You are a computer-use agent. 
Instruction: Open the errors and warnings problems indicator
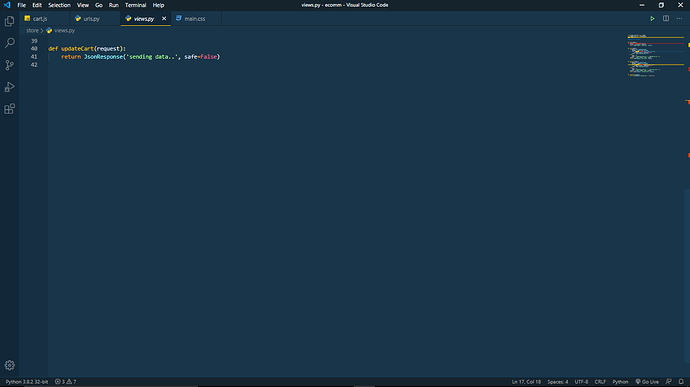[65, 382]
